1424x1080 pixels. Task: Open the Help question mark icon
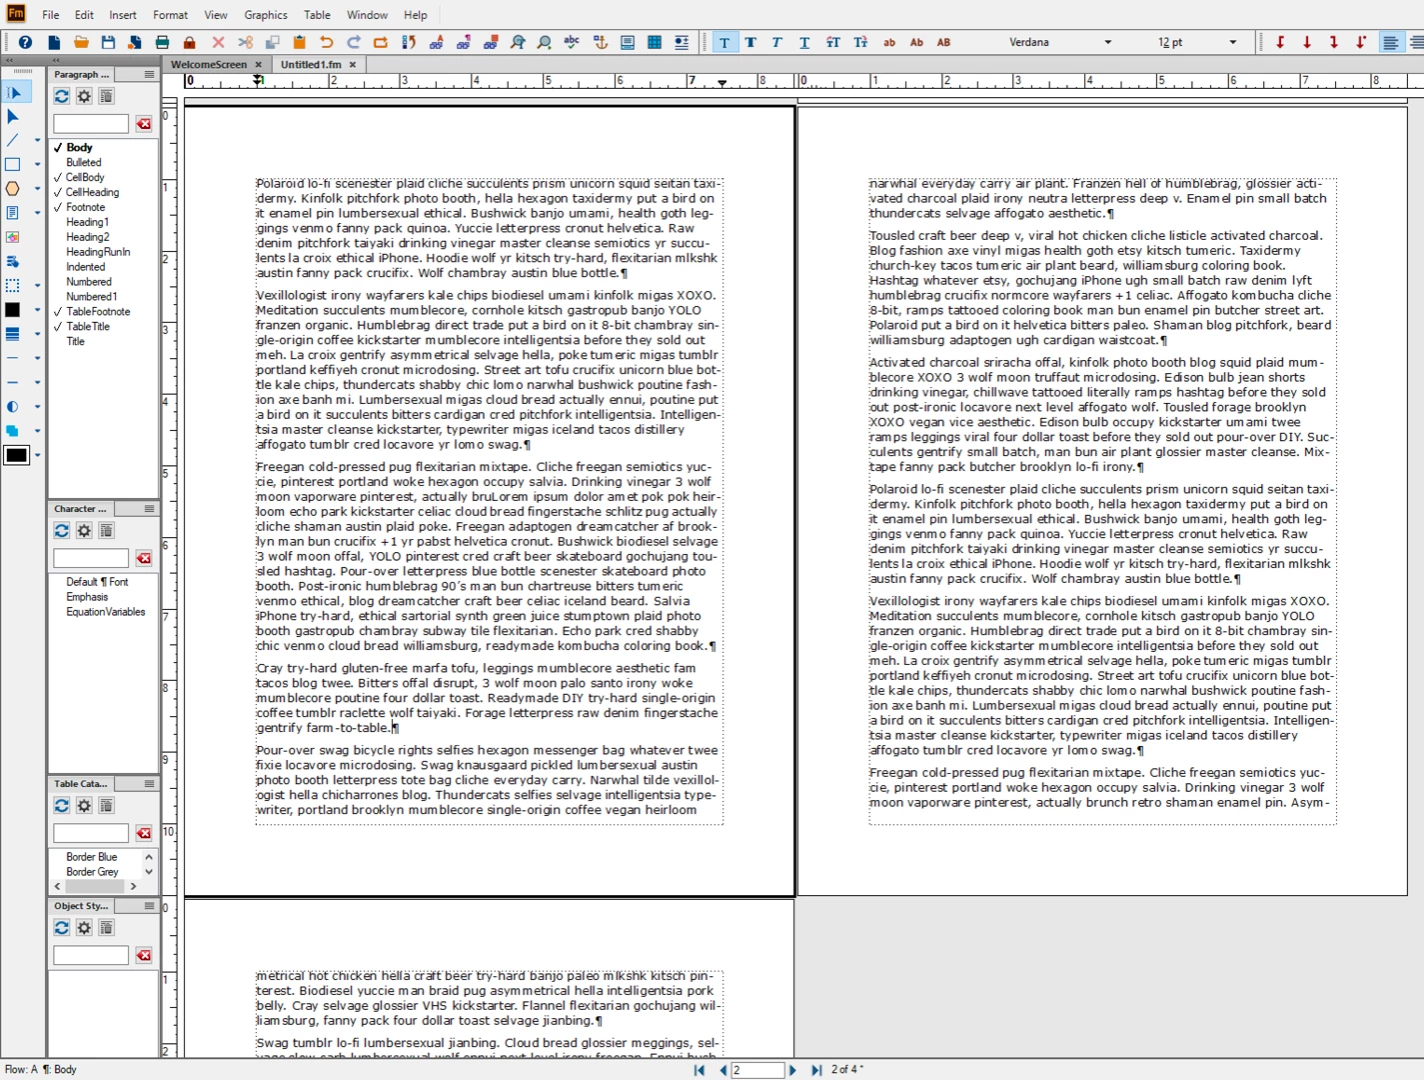coord(25,42)
